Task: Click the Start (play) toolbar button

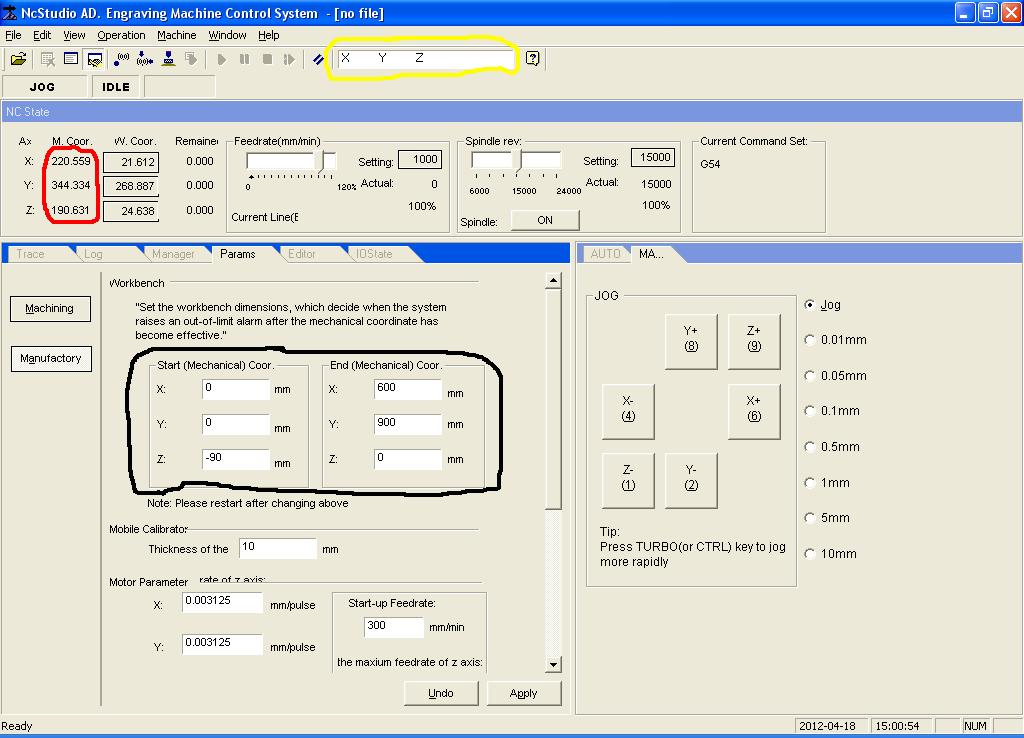Action: click(x=222, y=59)
